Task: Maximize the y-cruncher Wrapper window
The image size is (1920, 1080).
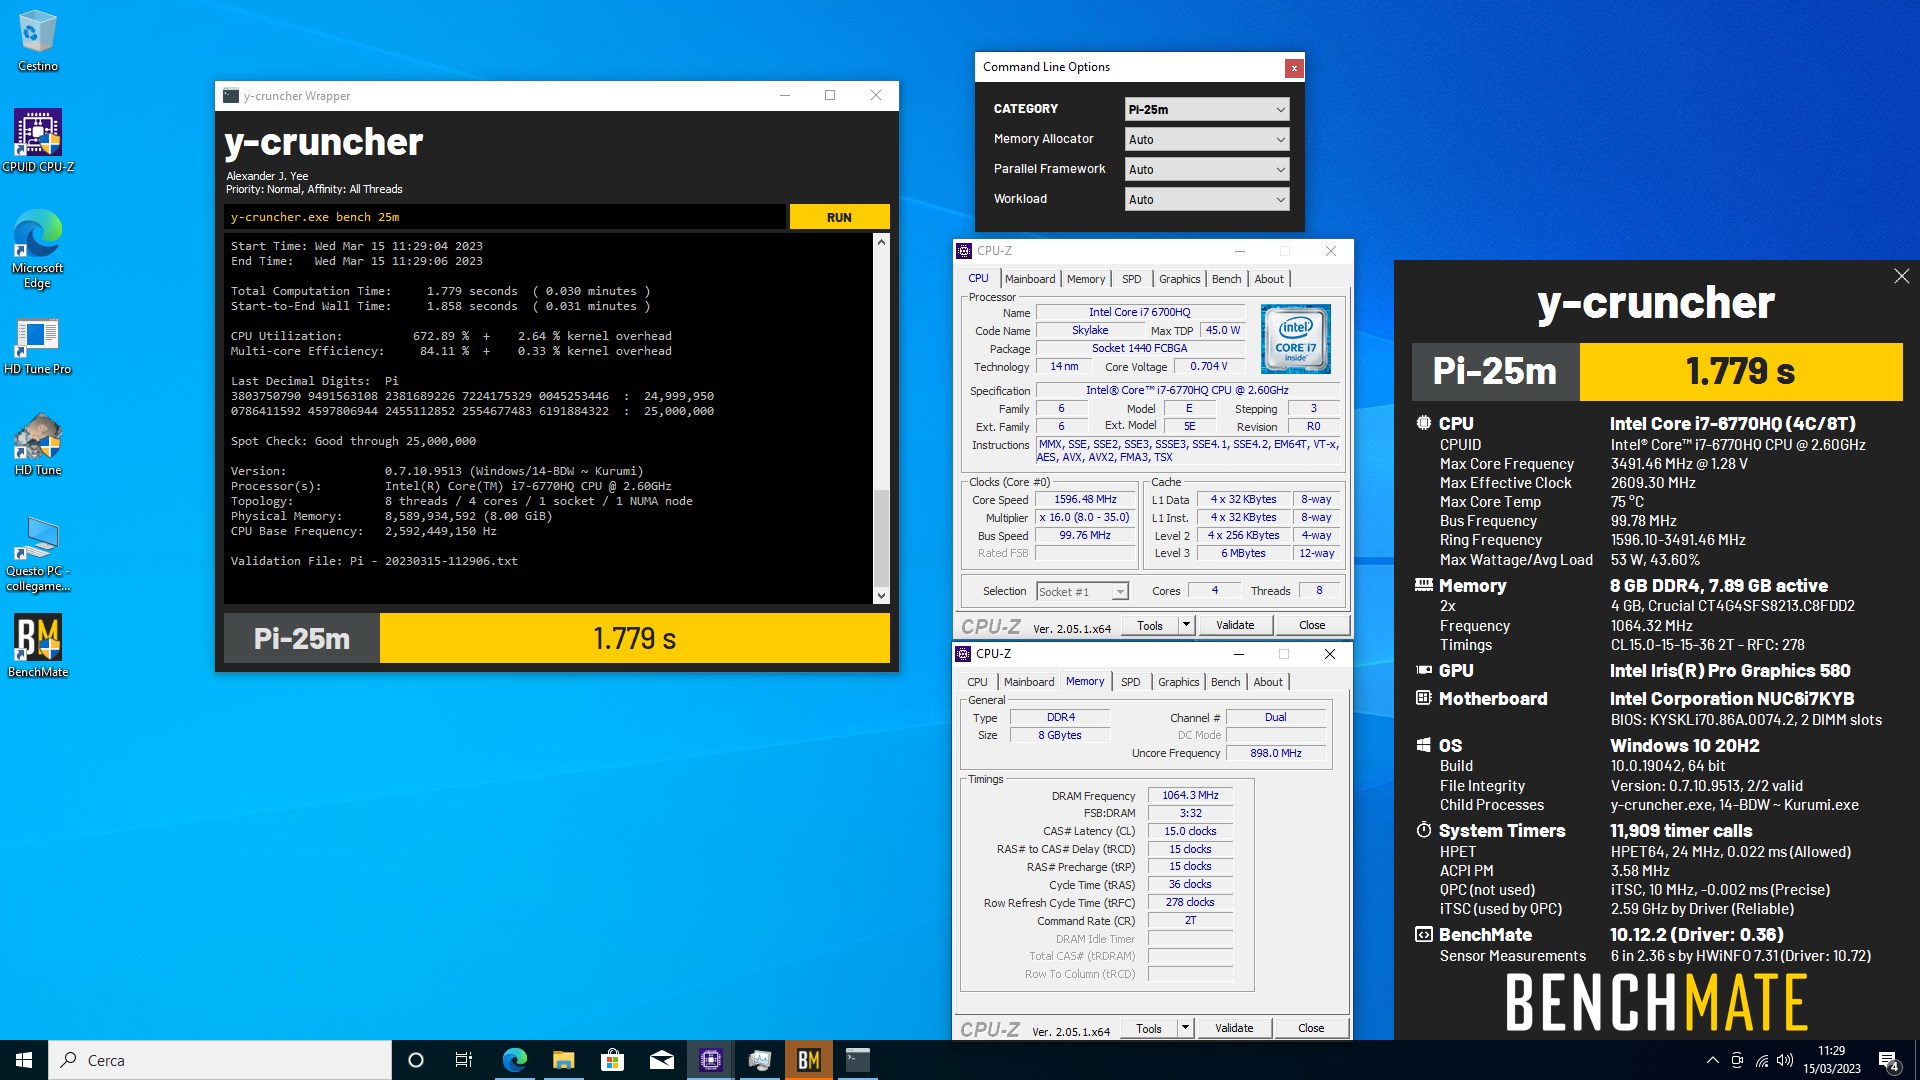Action: (x=829, y=96)
